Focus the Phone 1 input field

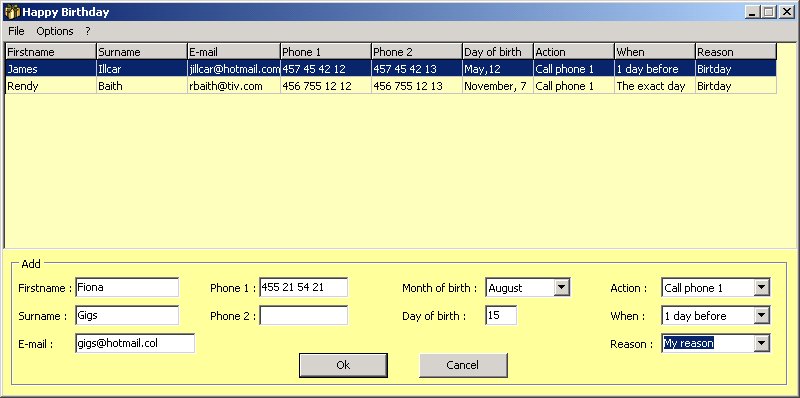point(304,287)
